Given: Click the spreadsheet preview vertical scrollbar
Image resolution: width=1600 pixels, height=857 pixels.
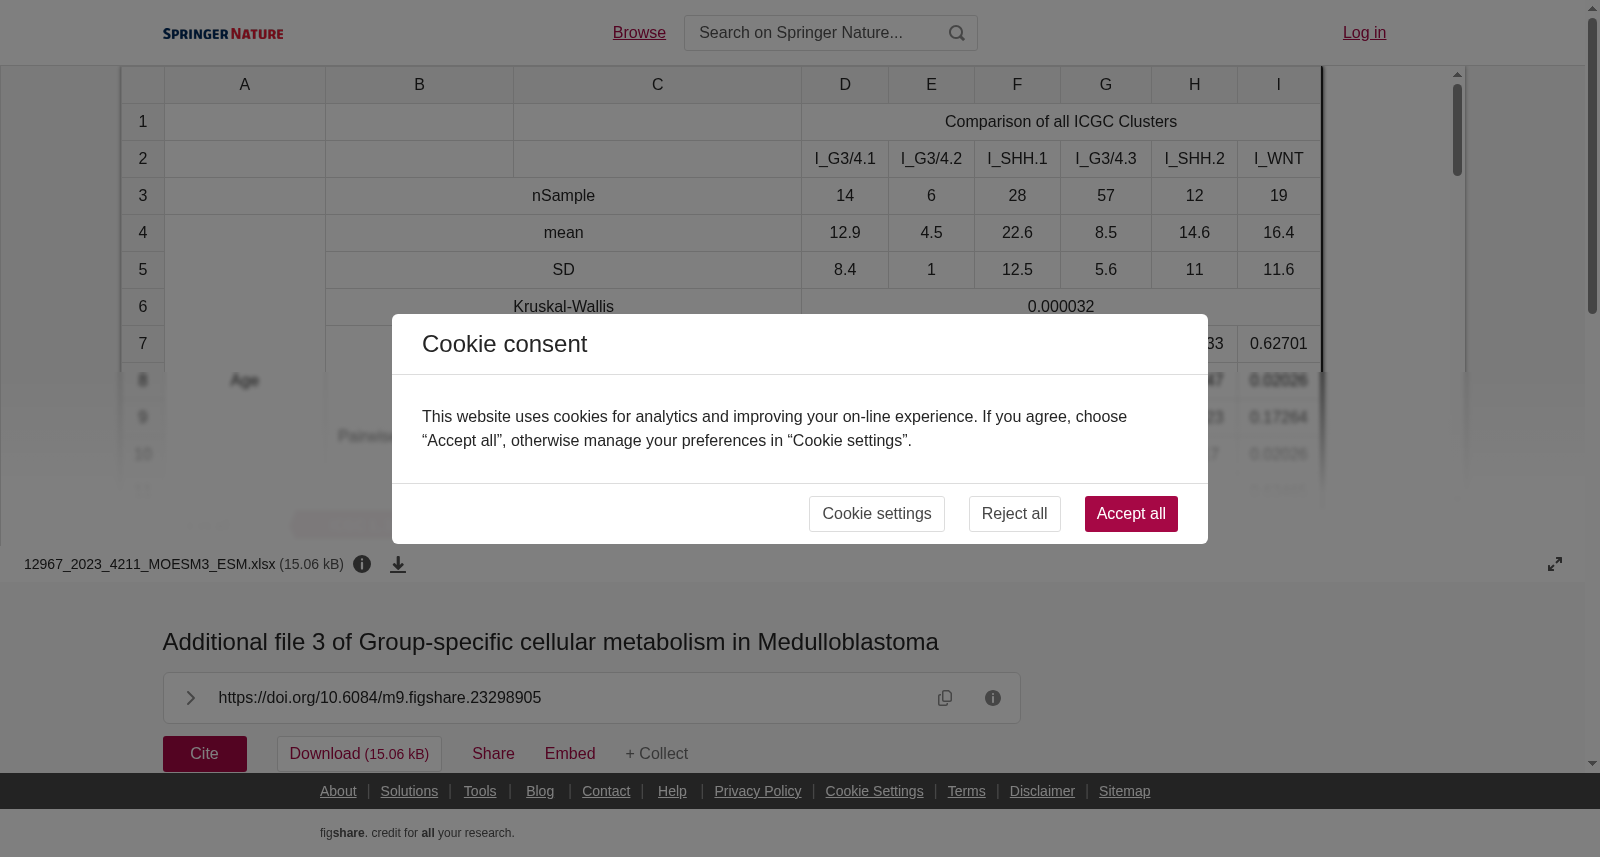Looking at the screenshot, I should (x=1458, y=130).
